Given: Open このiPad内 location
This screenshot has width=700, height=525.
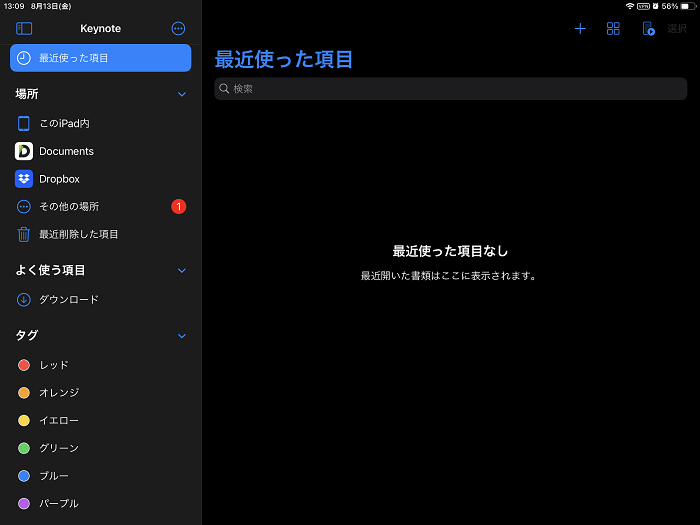Looking at the screenshot, I should click(100, 123).
